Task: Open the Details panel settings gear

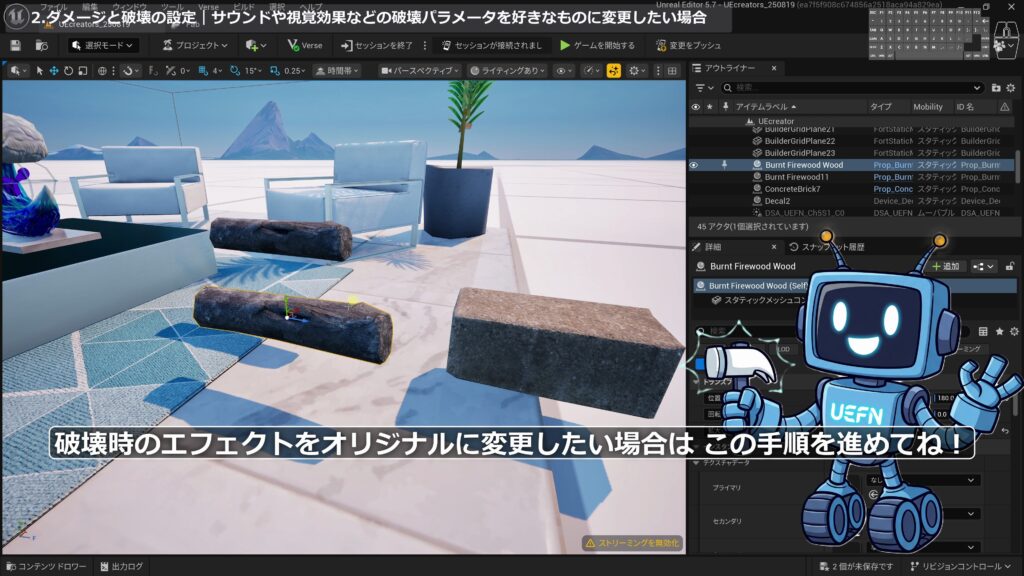Action: tap(1014, 332)
